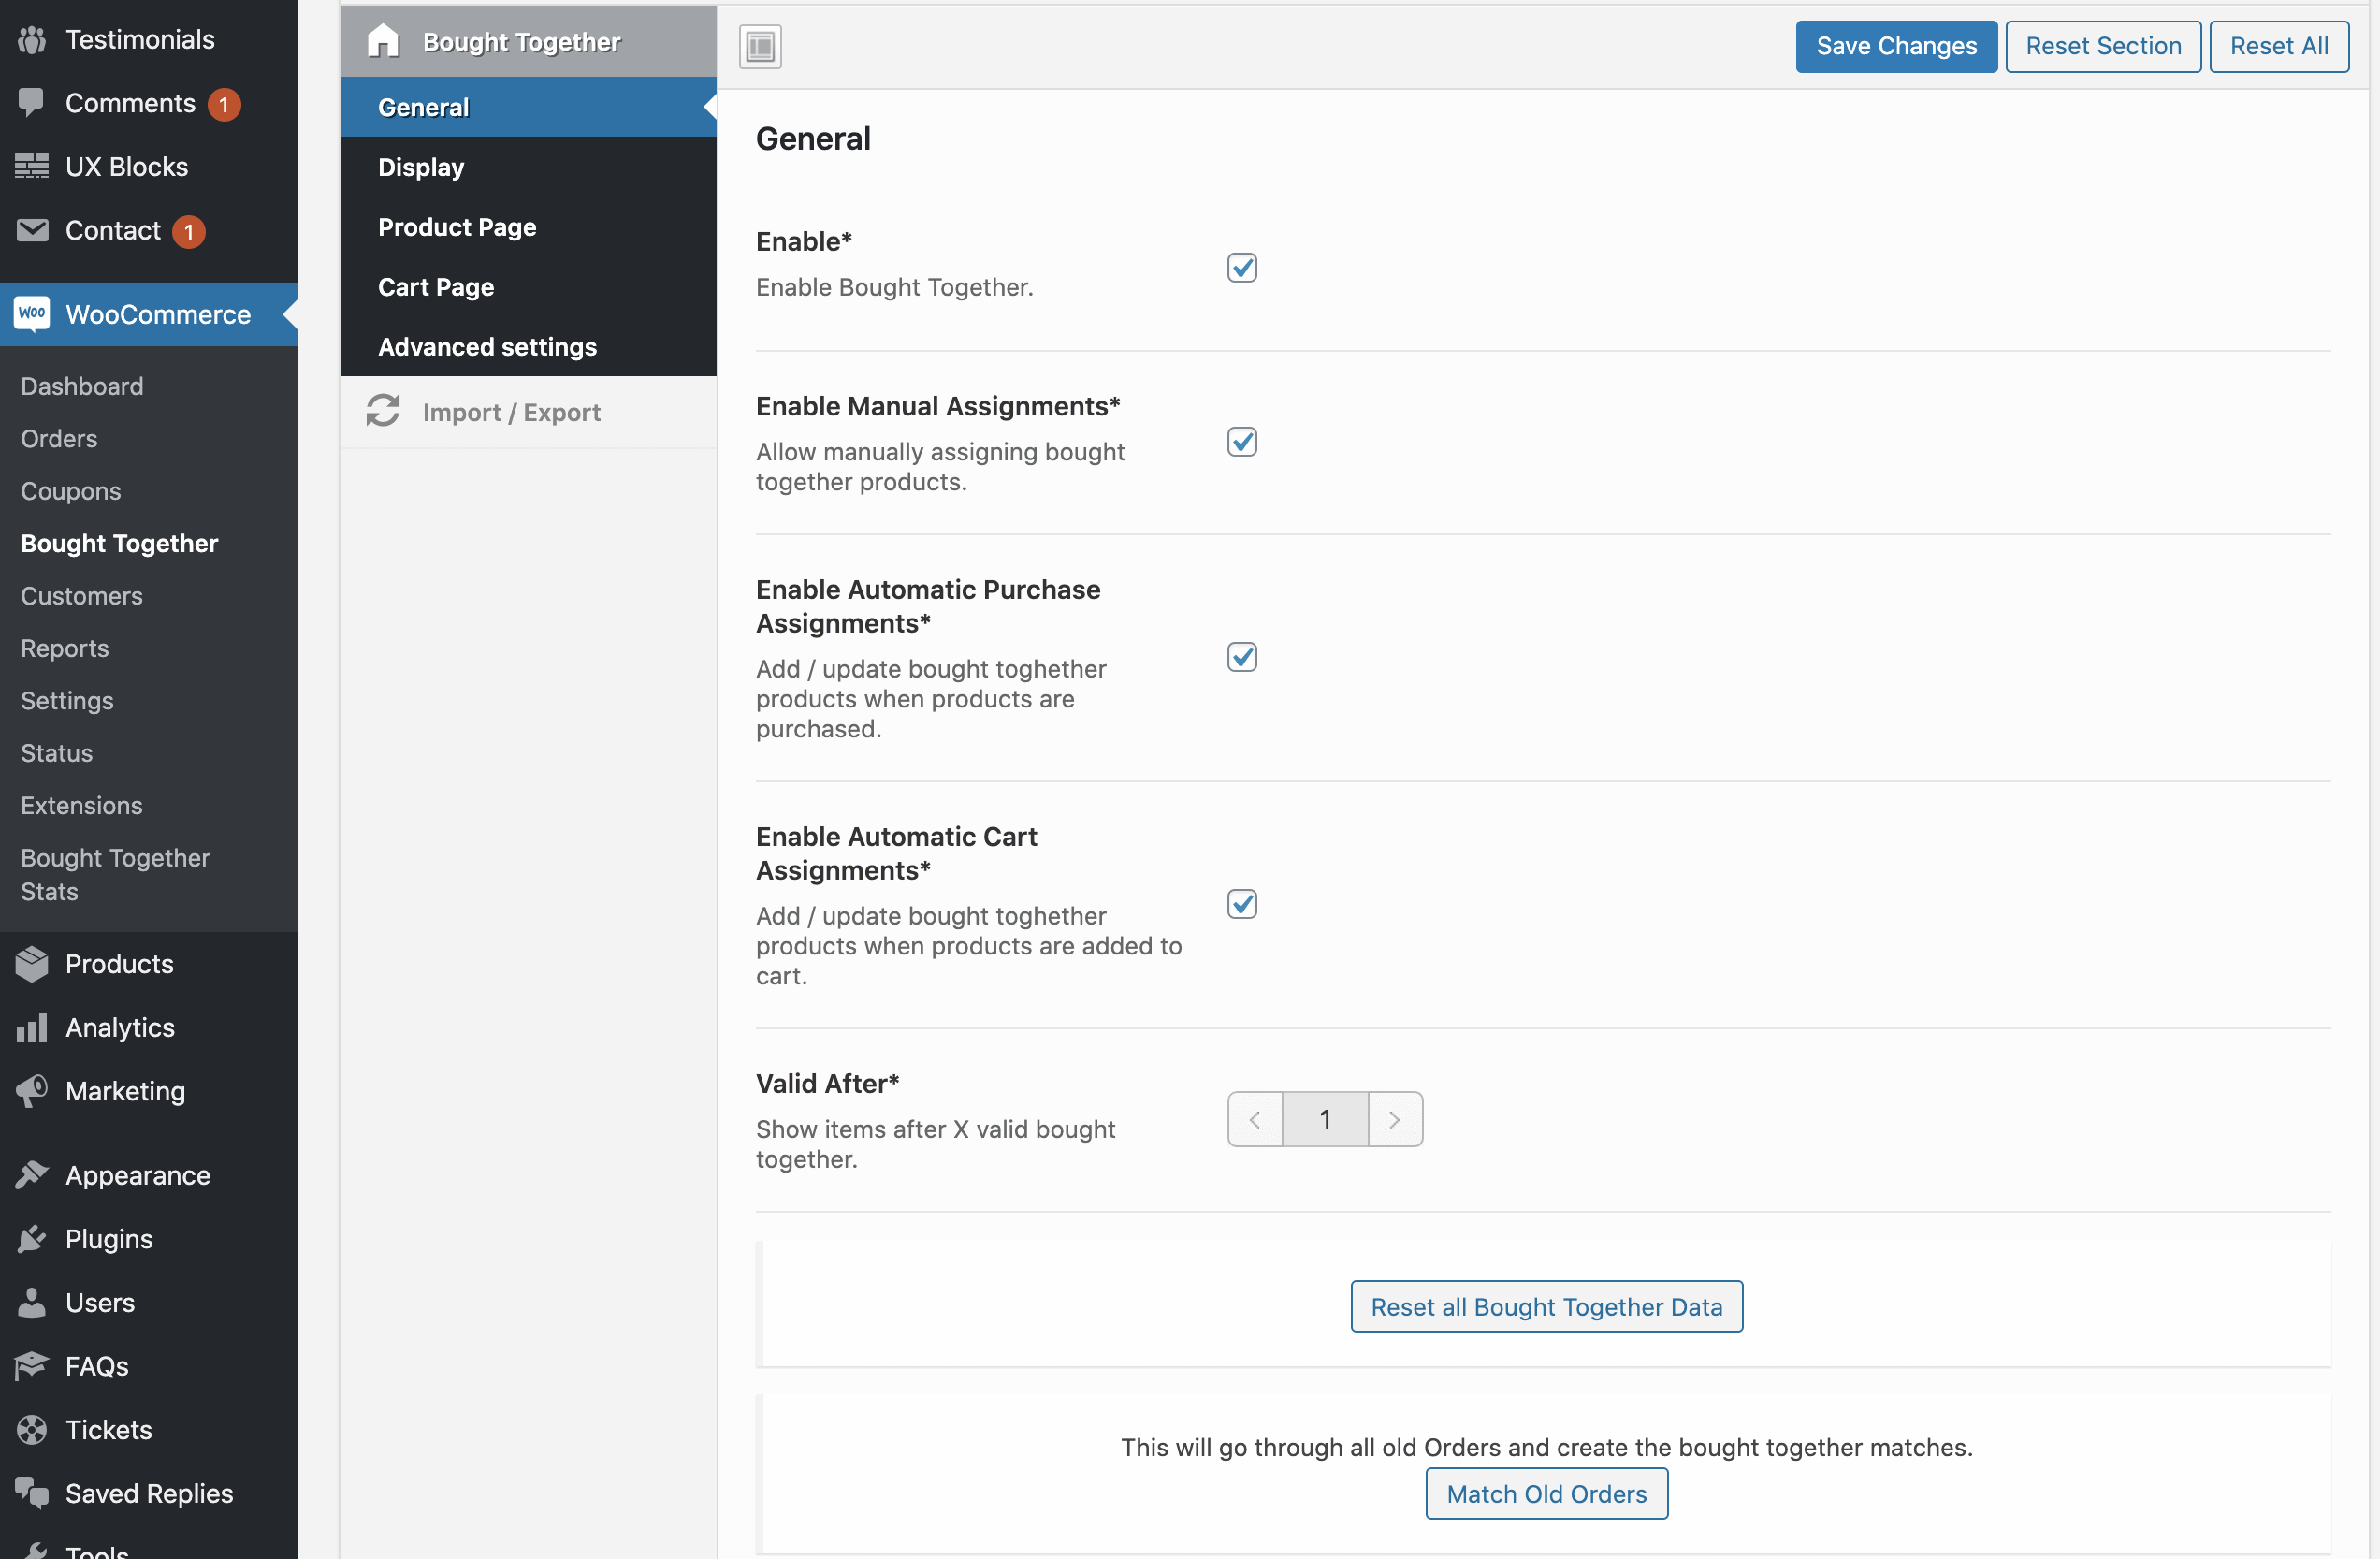Switch to the Display tab
2380x1559 pixels.
point(421,166)
